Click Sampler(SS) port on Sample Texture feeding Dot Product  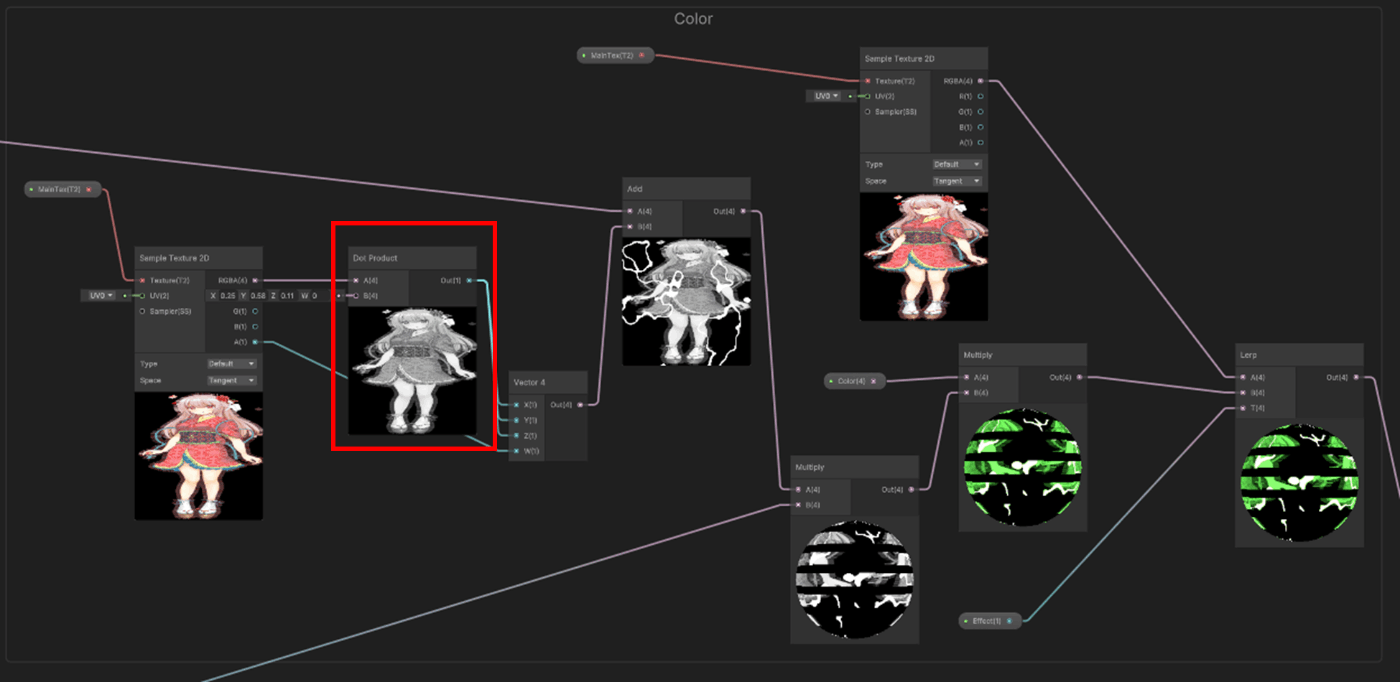point(142,311)
